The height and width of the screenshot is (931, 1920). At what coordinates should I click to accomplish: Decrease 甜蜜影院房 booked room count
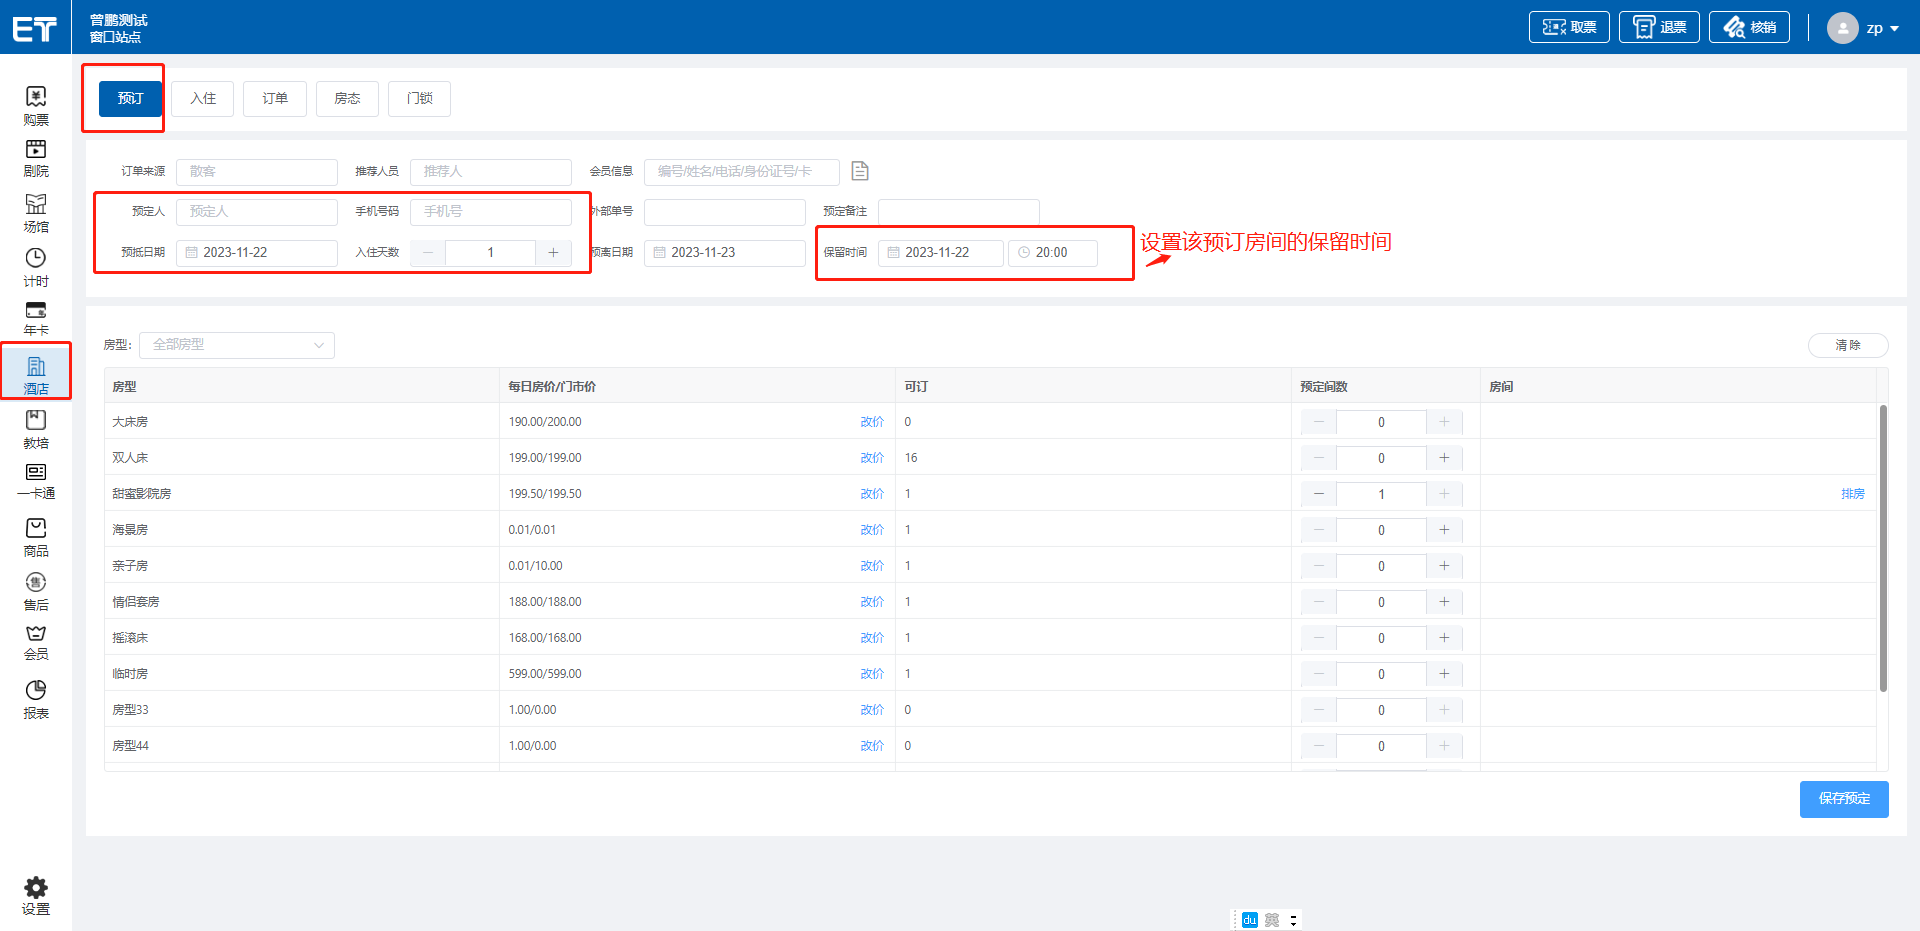point(1319,494)
